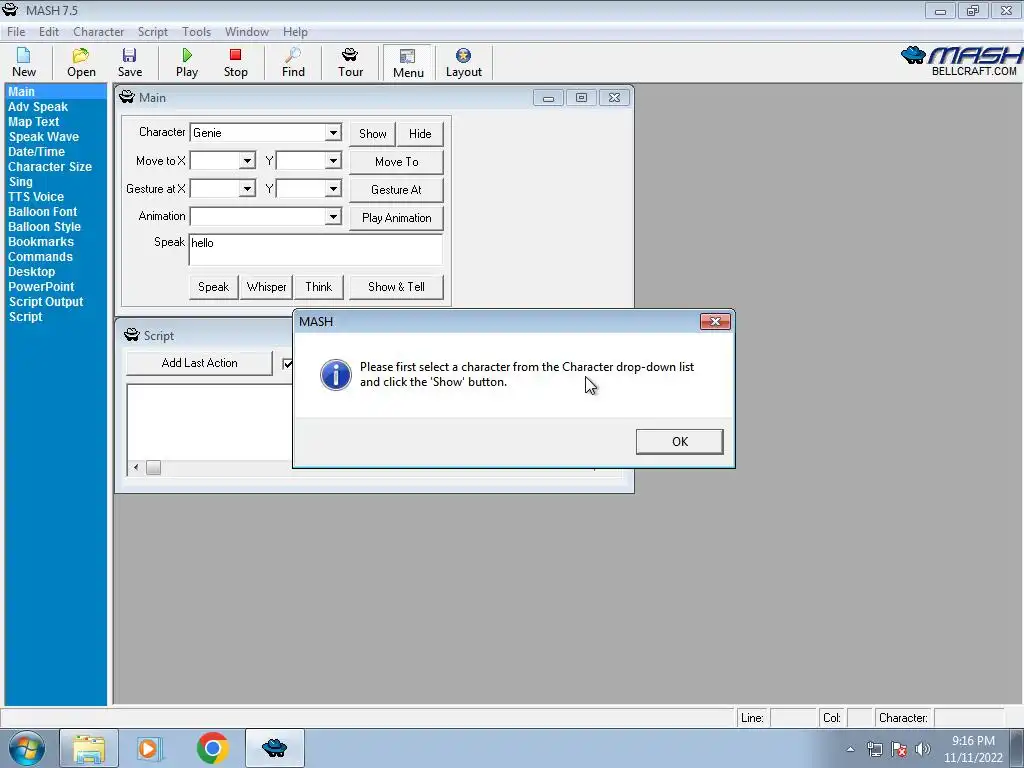Toggle the Menu toolbar button

click(x=408, y=63)
